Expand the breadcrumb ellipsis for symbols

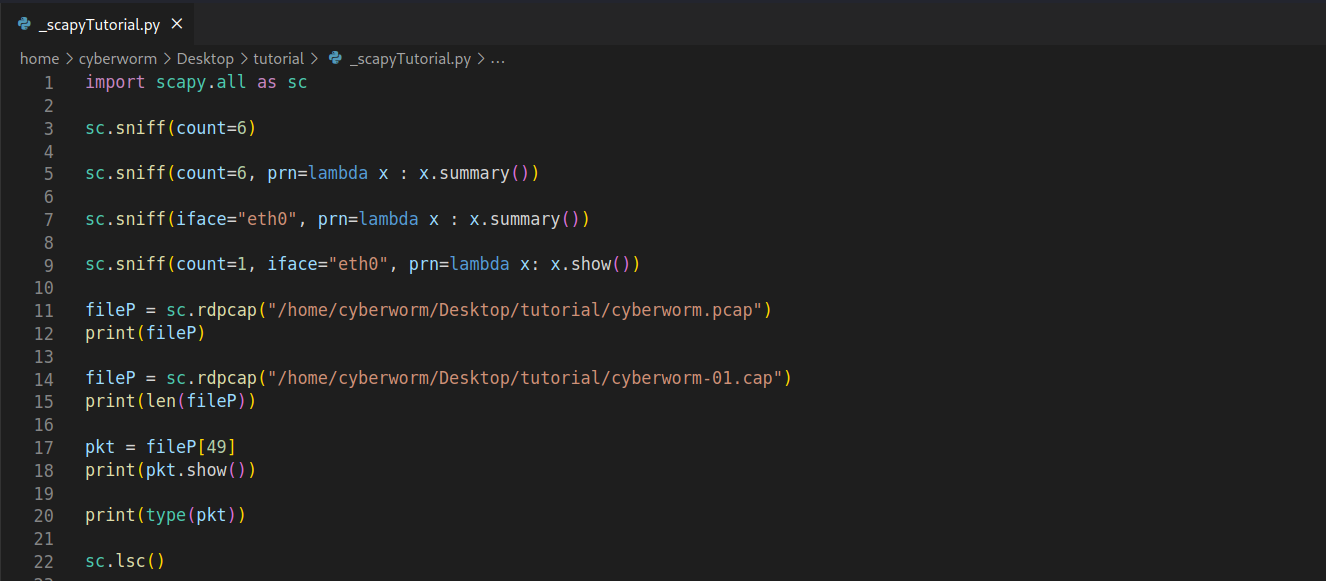pos(497,59)
